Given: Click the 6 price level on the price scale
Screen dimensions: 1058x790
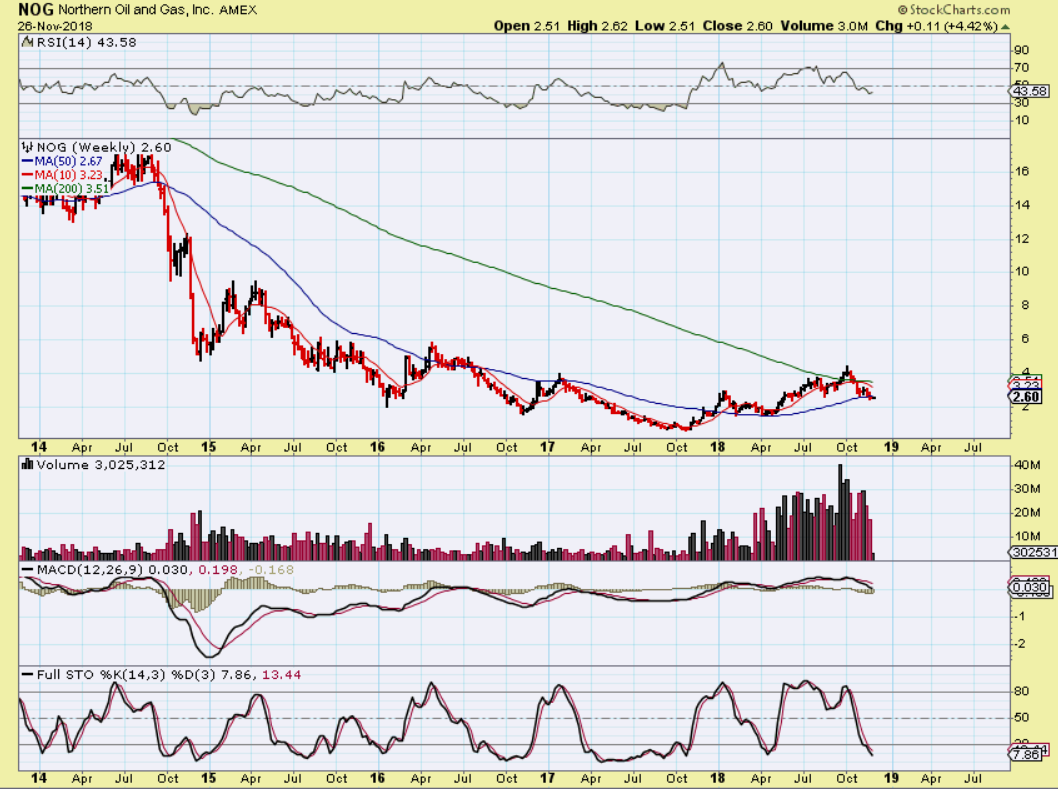Looking at the screenshot, I should click(x=1025, y=339).
